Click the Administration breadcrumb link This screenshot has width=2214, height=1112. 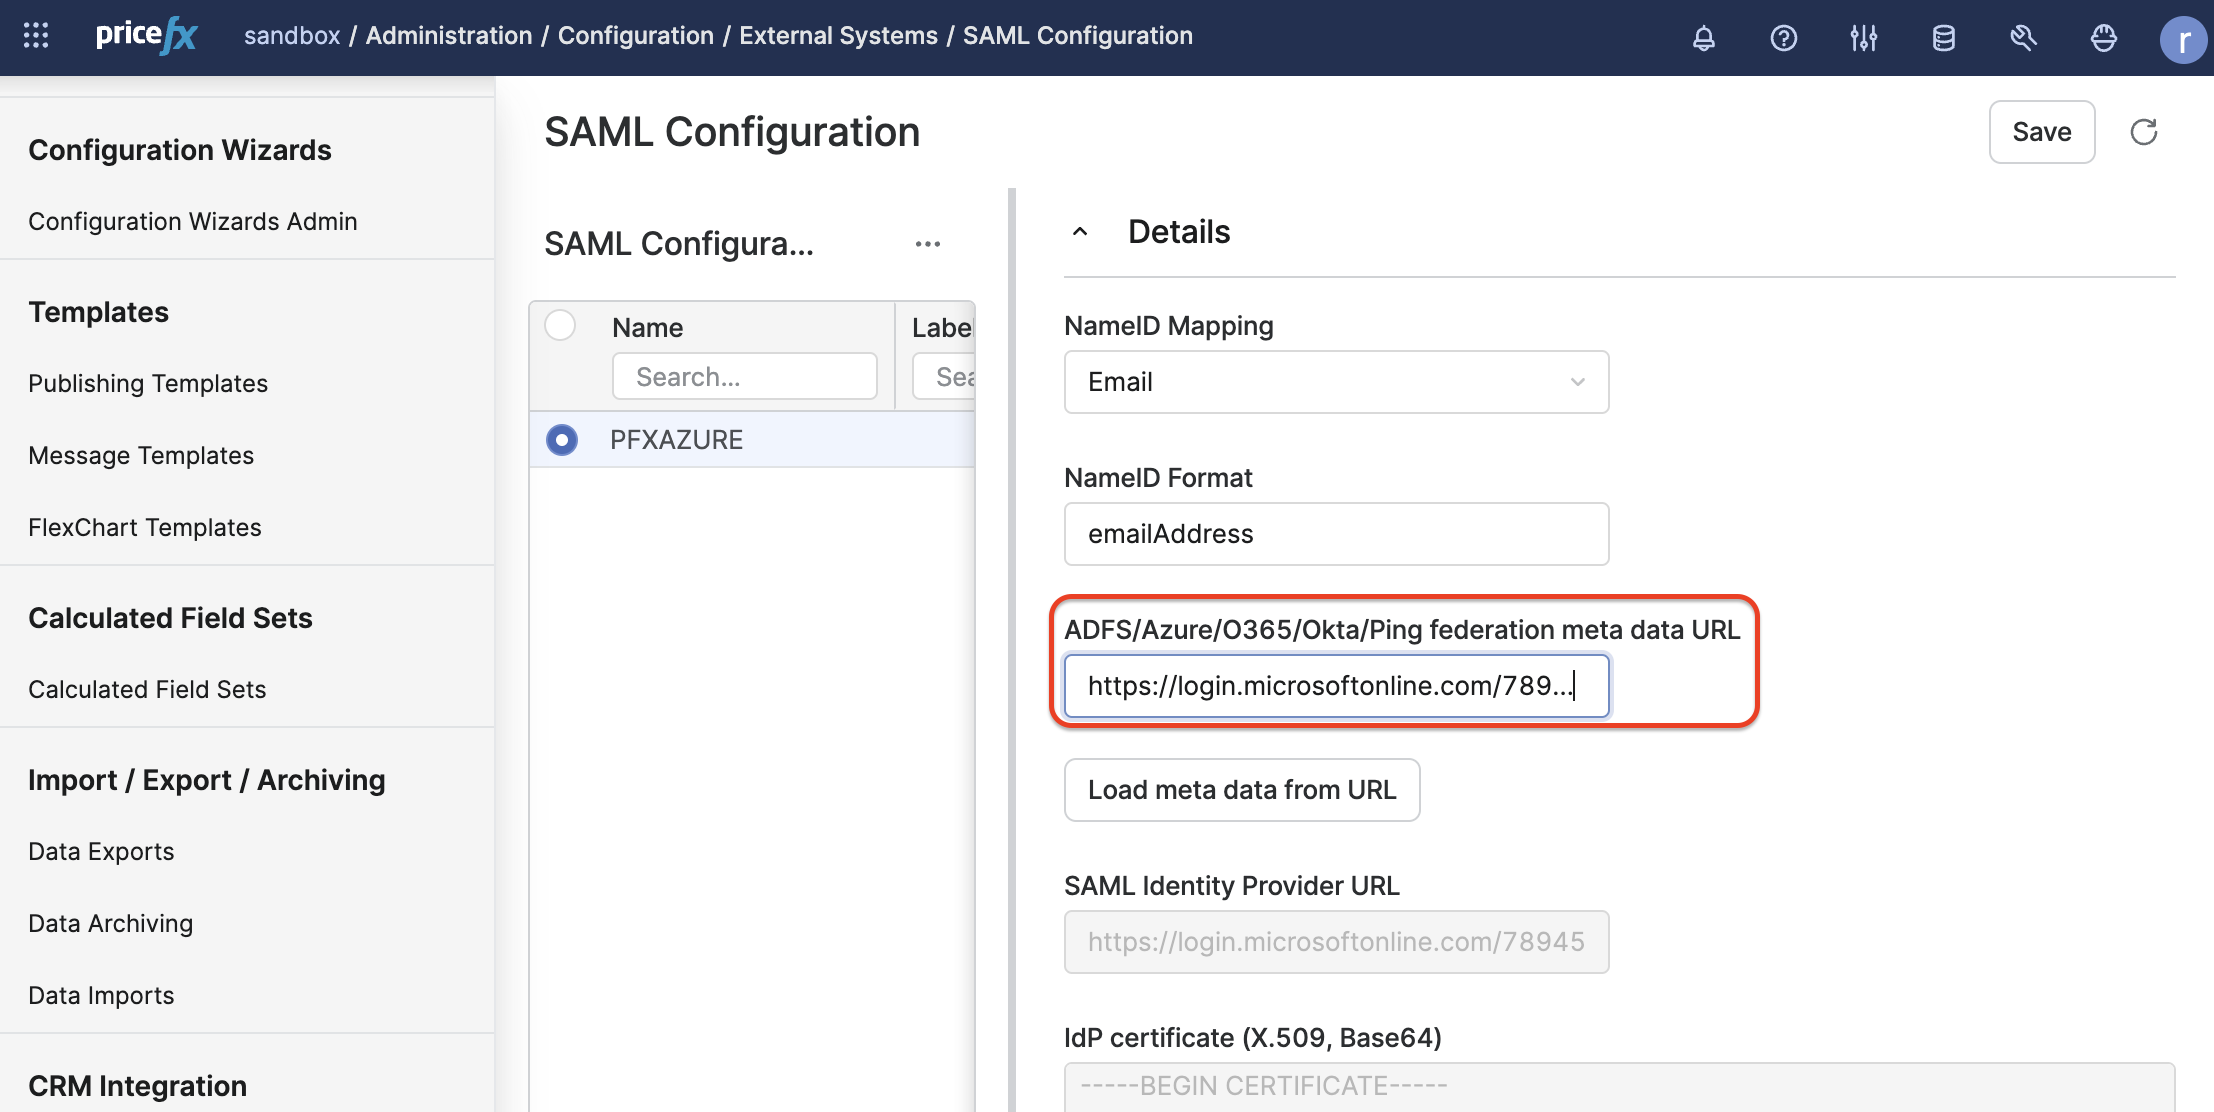(x=448, y=36)
